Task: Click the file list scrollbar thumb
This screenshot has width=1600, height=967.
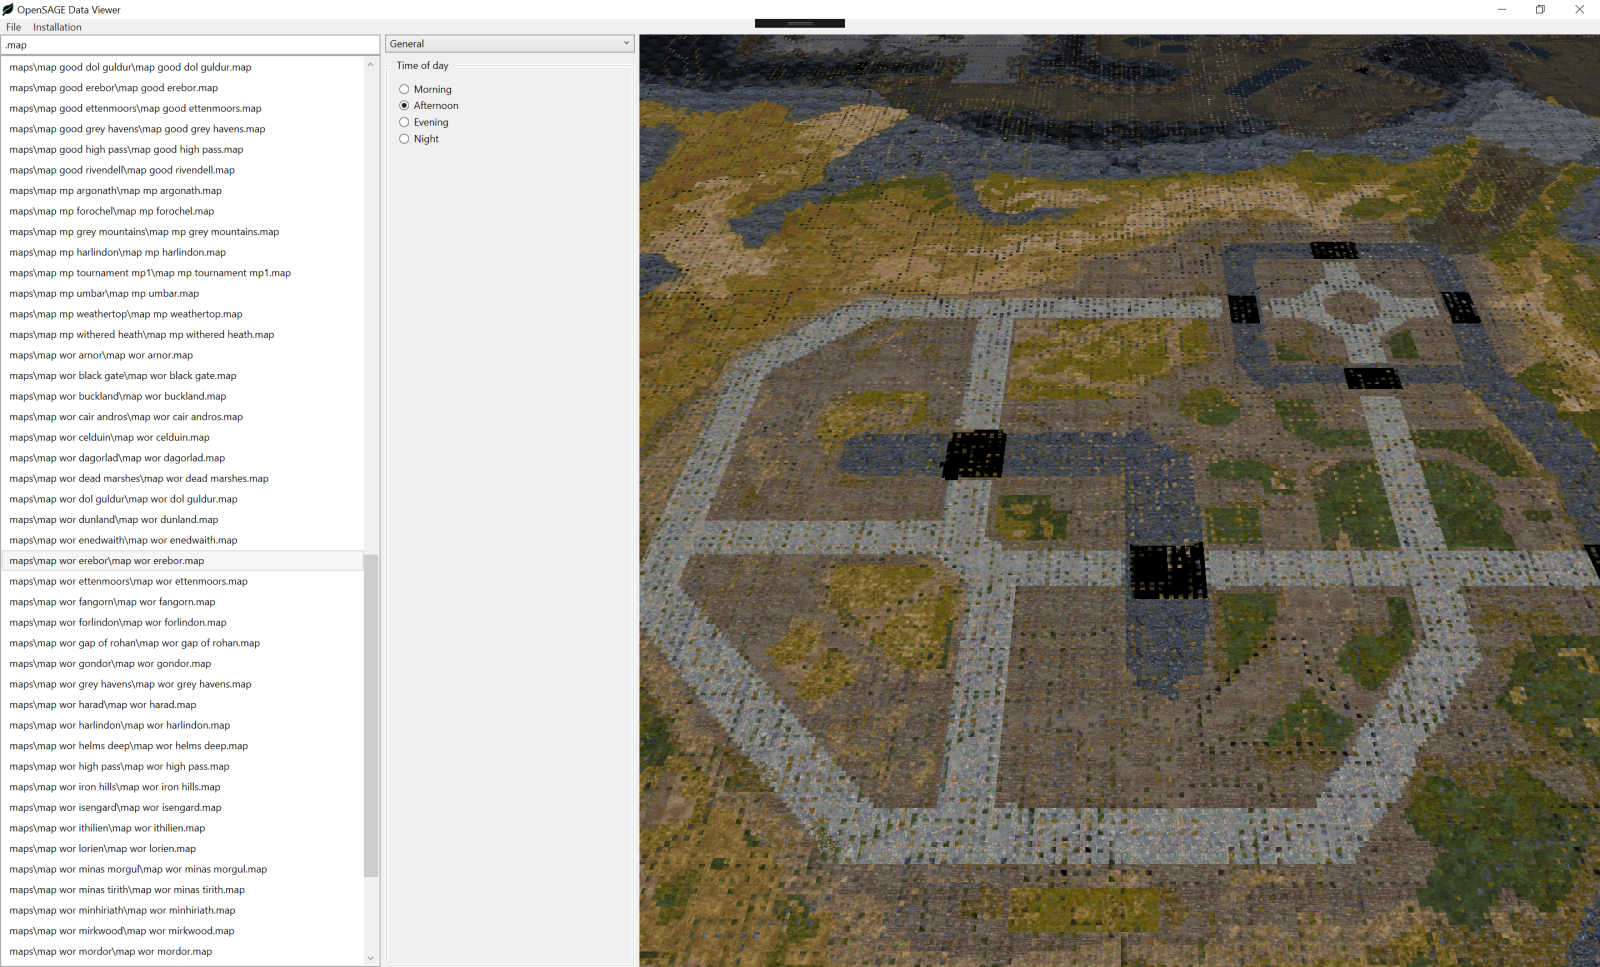Action: point(371,715)
